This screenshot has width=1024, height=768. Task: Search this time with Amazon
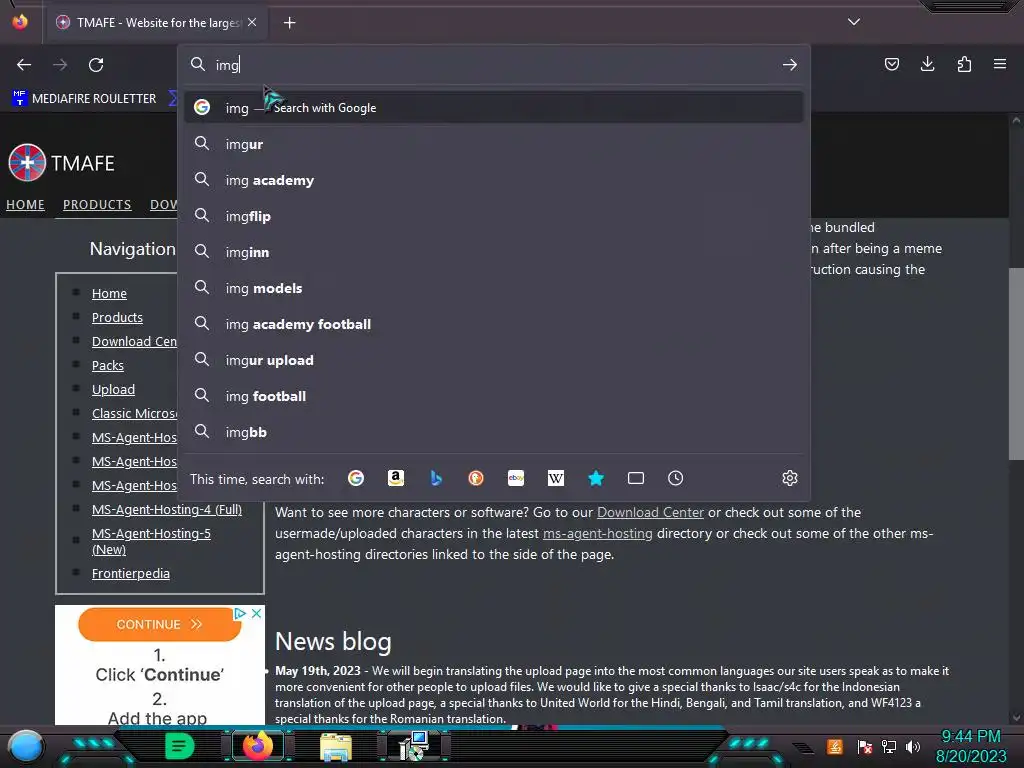click(x=396, y=478)
